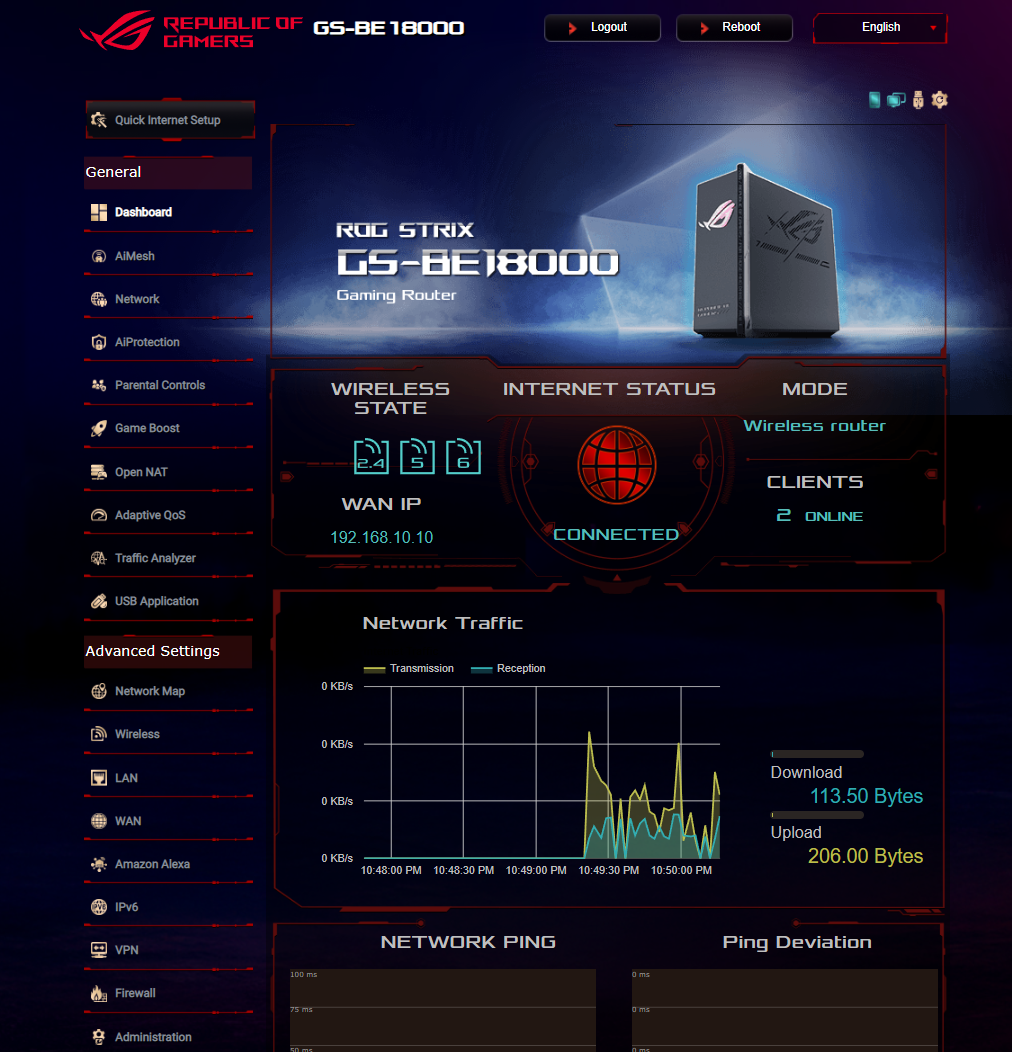
Task: Click the network clients monitors icon at top right
Action: click(896, 100)
